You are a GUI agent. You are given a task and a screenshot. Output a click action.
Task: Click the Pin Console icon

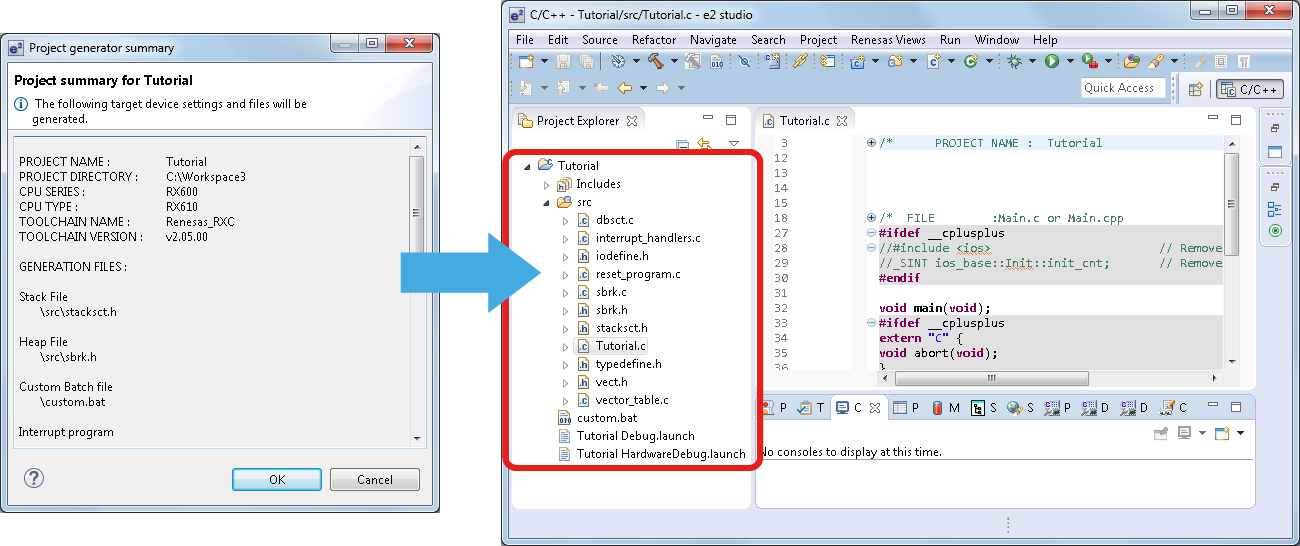click(x=1161, y=433)
